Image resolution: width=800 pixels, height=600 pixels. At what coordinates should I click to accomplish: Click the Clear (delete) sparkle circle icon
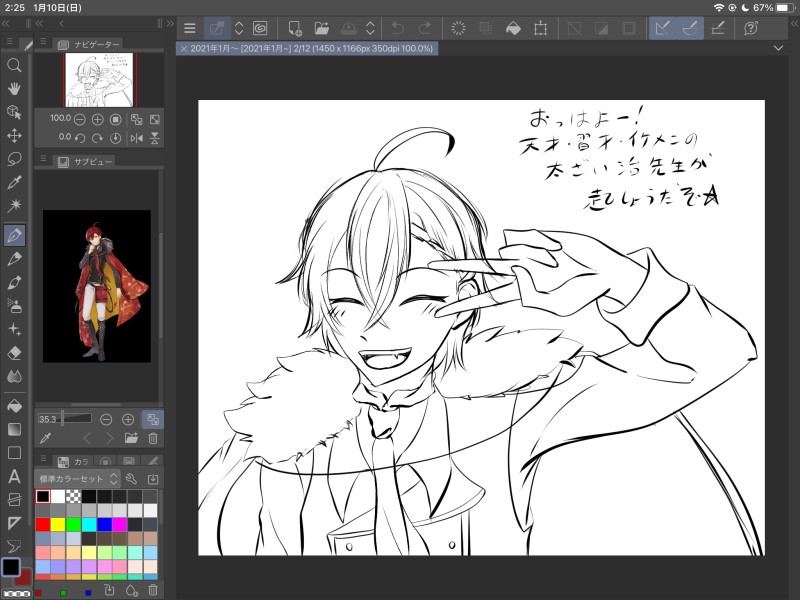tap(458, 28)
